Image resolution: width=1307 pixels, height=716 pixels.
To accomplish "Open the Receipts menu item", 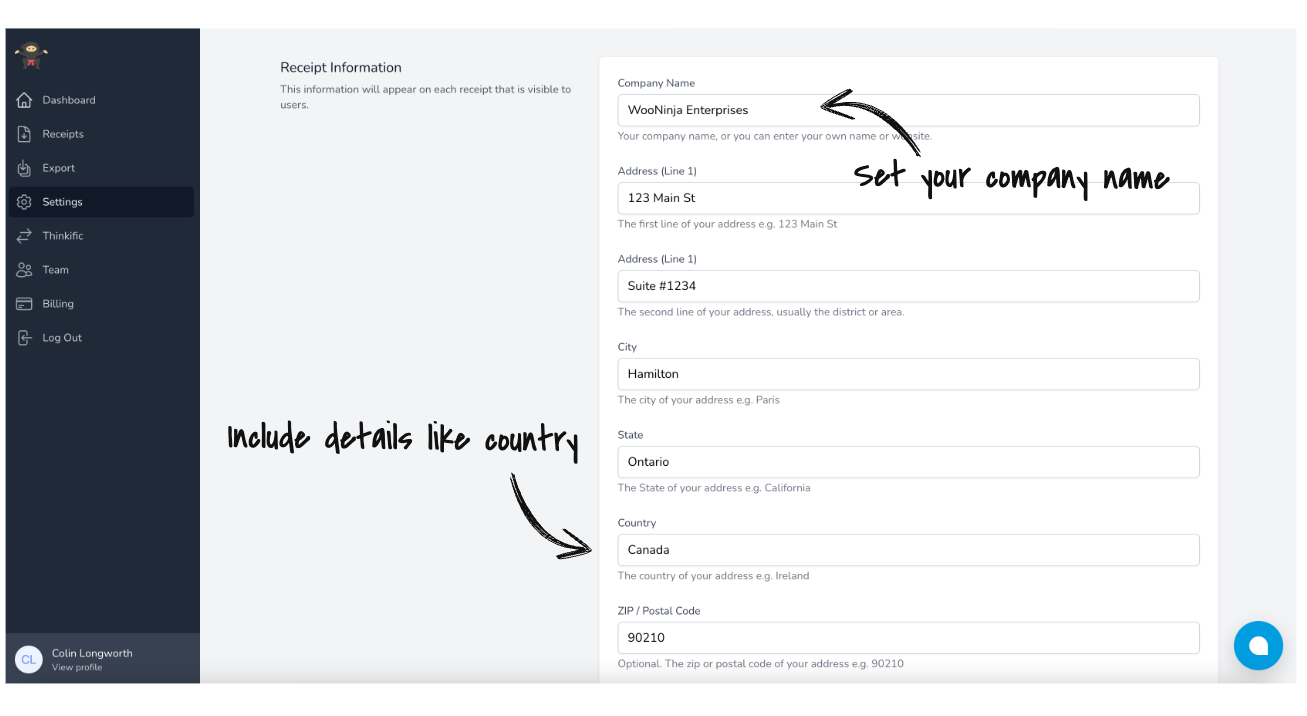I will coord(63,134).
